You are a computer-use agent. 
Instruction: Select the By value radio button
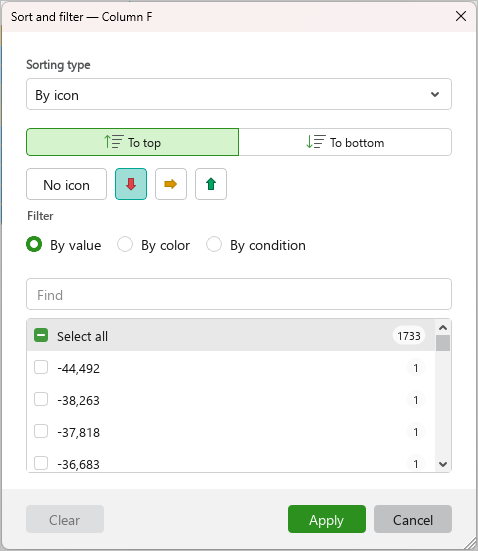(x=34, y=244)
